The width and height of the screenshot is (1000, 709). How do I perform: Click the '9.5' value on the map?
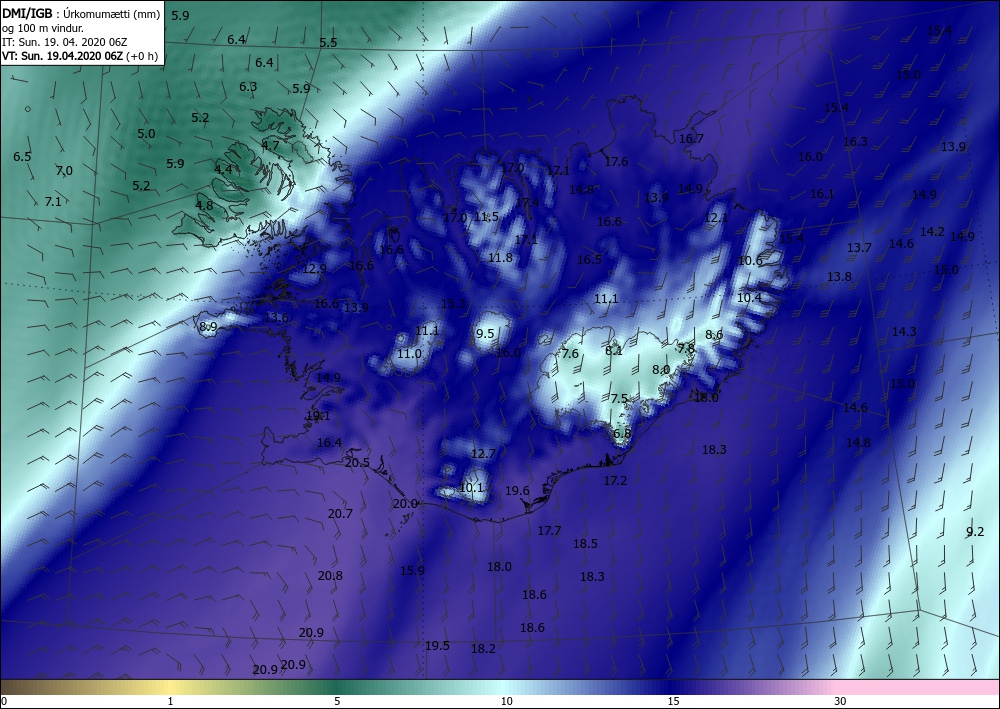click(485, 333)
